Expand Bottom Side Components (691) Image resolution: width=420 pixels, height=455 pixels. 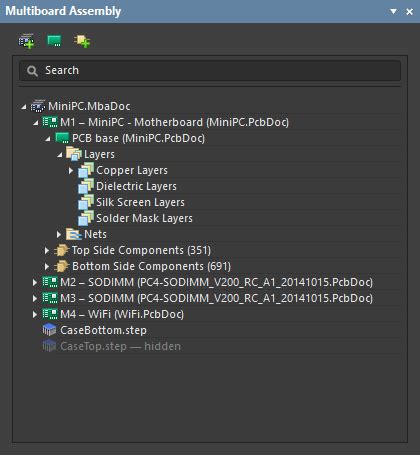tap(47, 266)
